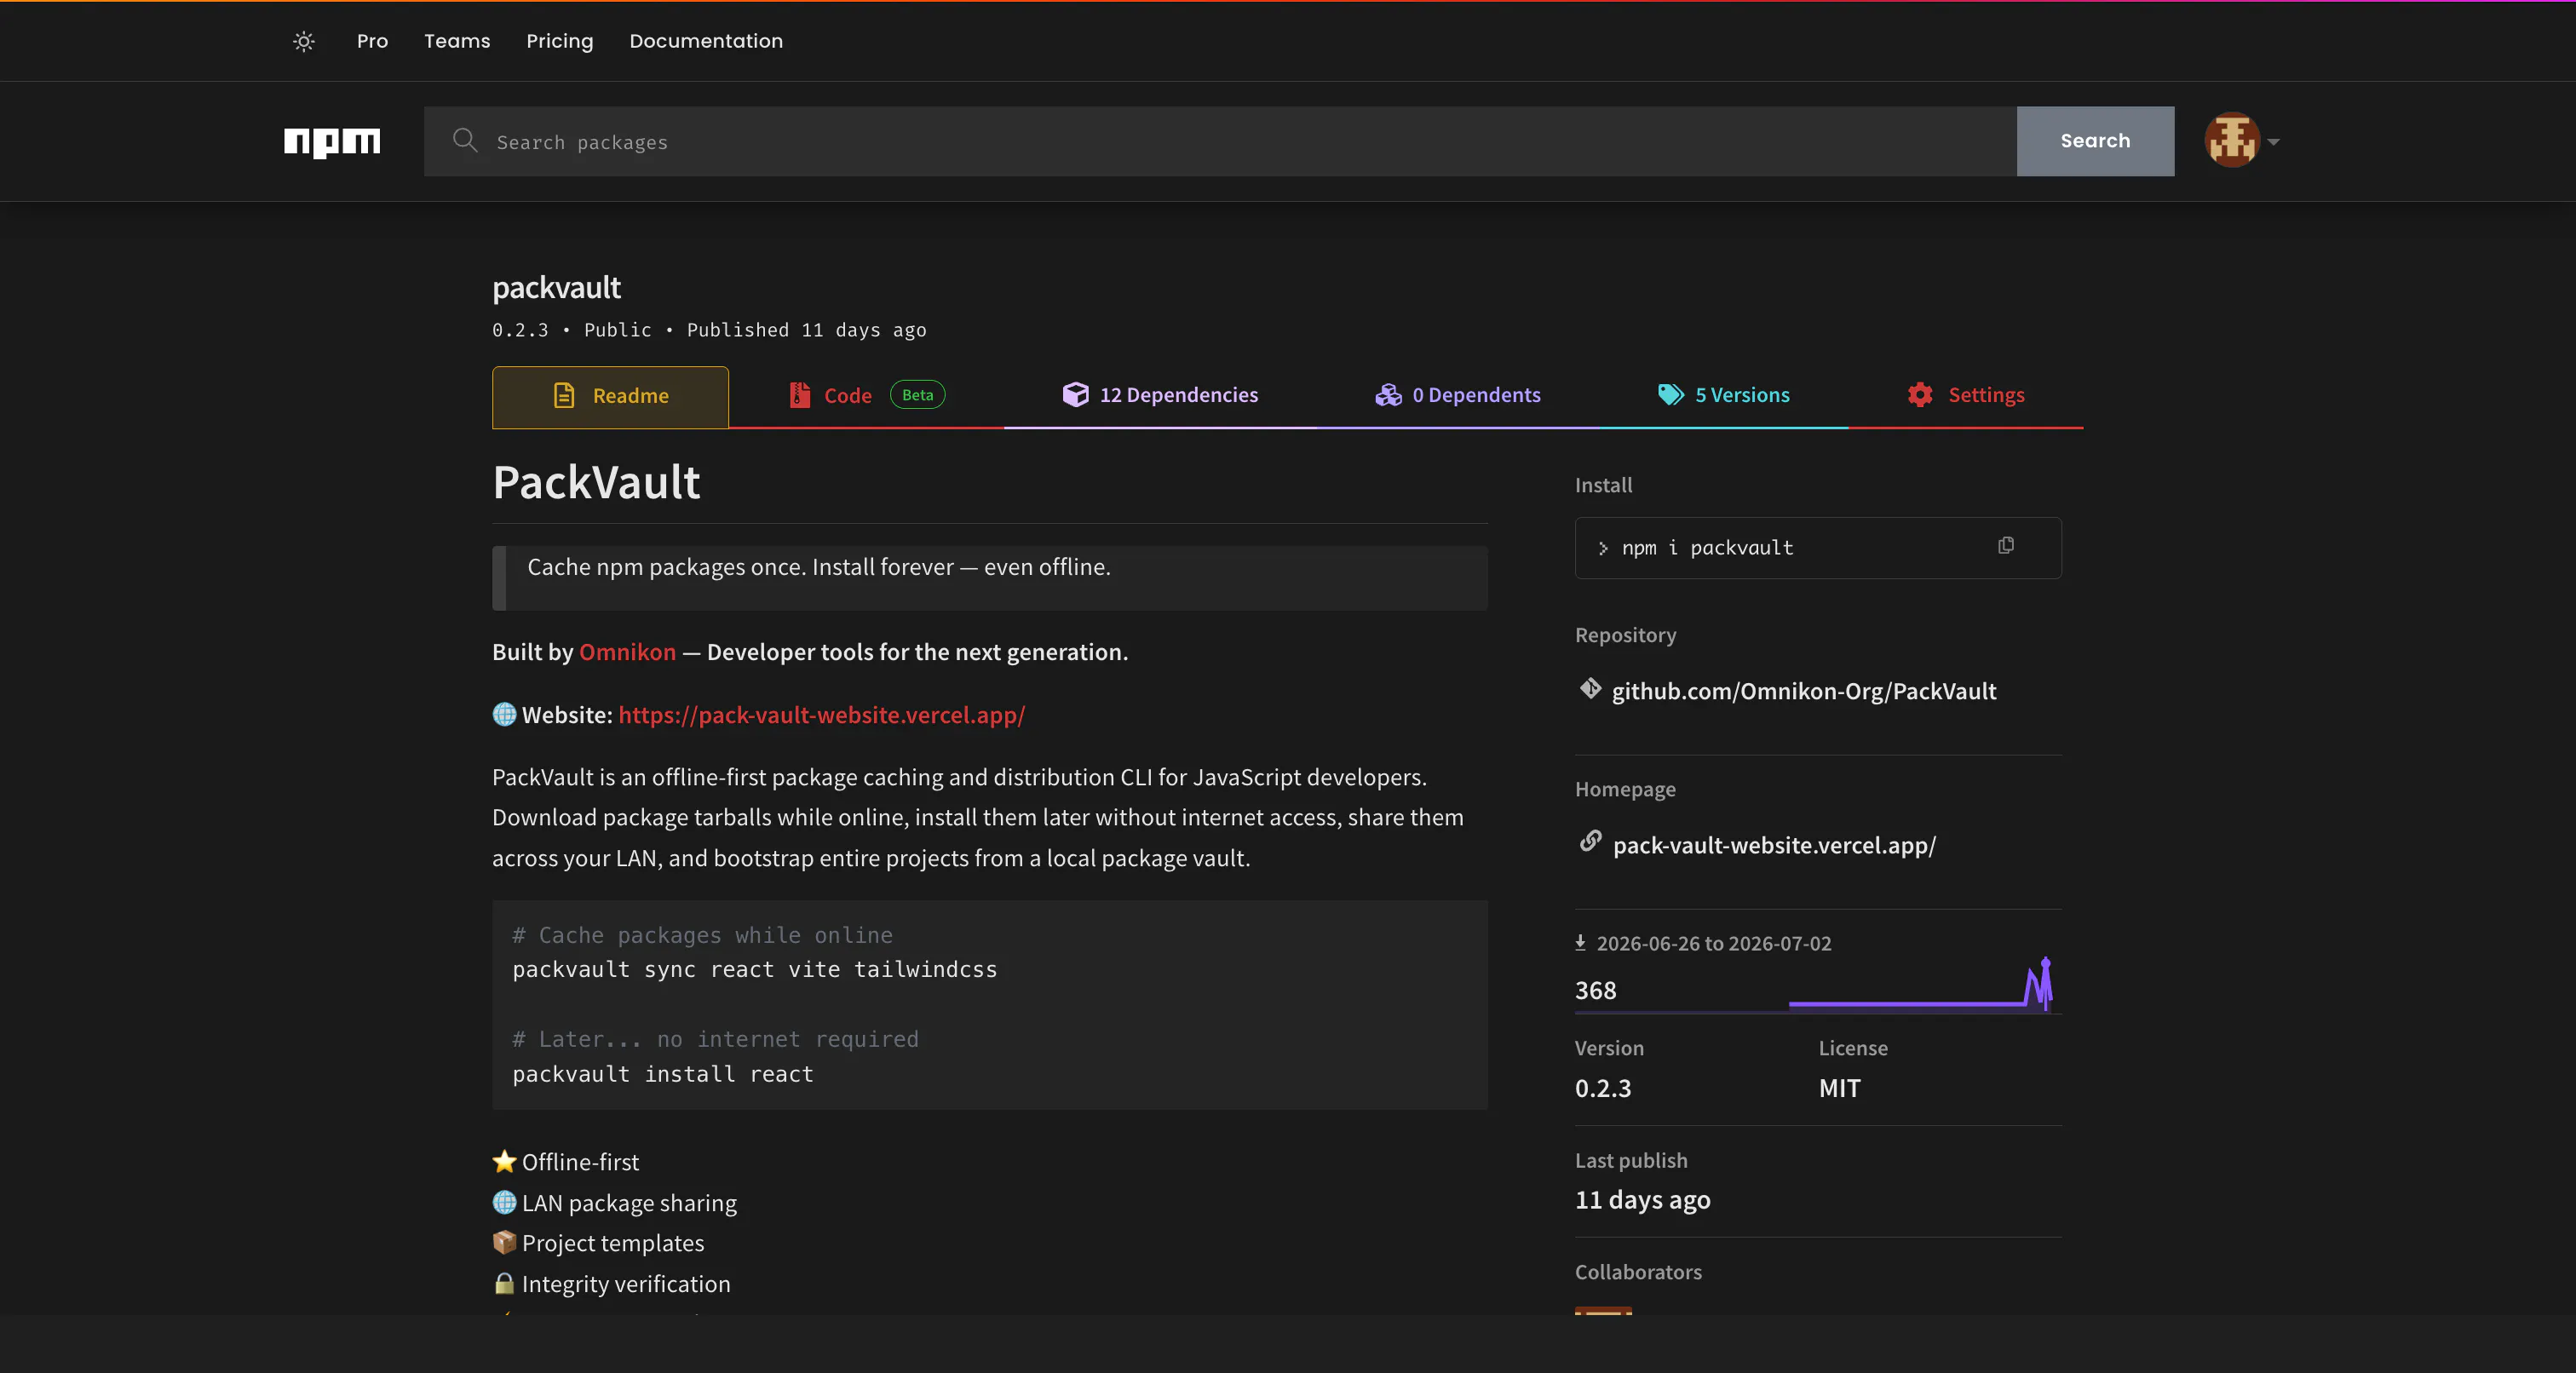Click the Code file icon

coord(799,395)
